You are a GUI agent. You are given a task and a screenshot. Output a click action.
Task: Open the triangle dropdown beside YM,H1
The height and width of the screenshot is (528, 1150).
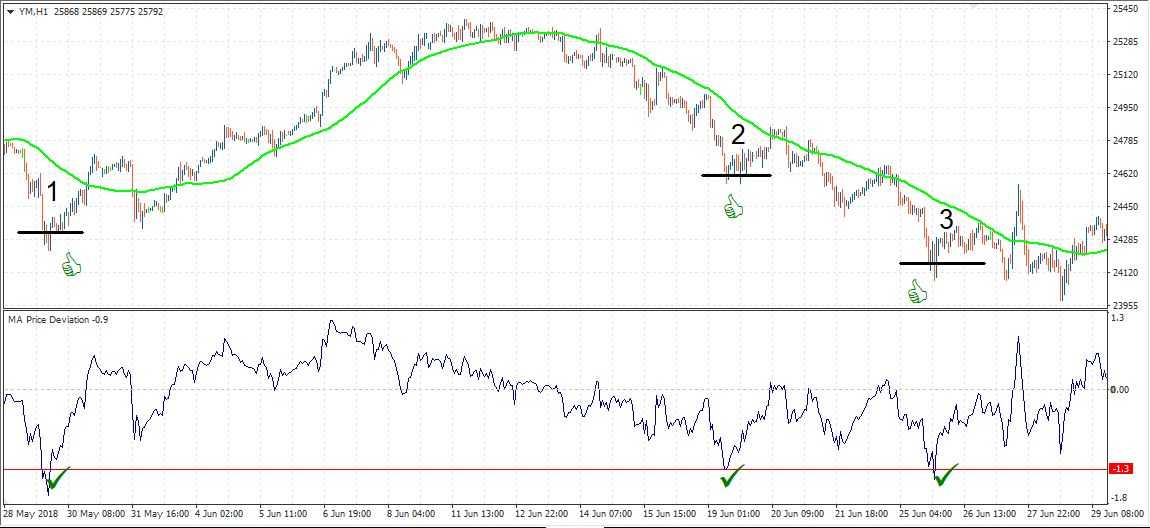click(x=10, y=11)
